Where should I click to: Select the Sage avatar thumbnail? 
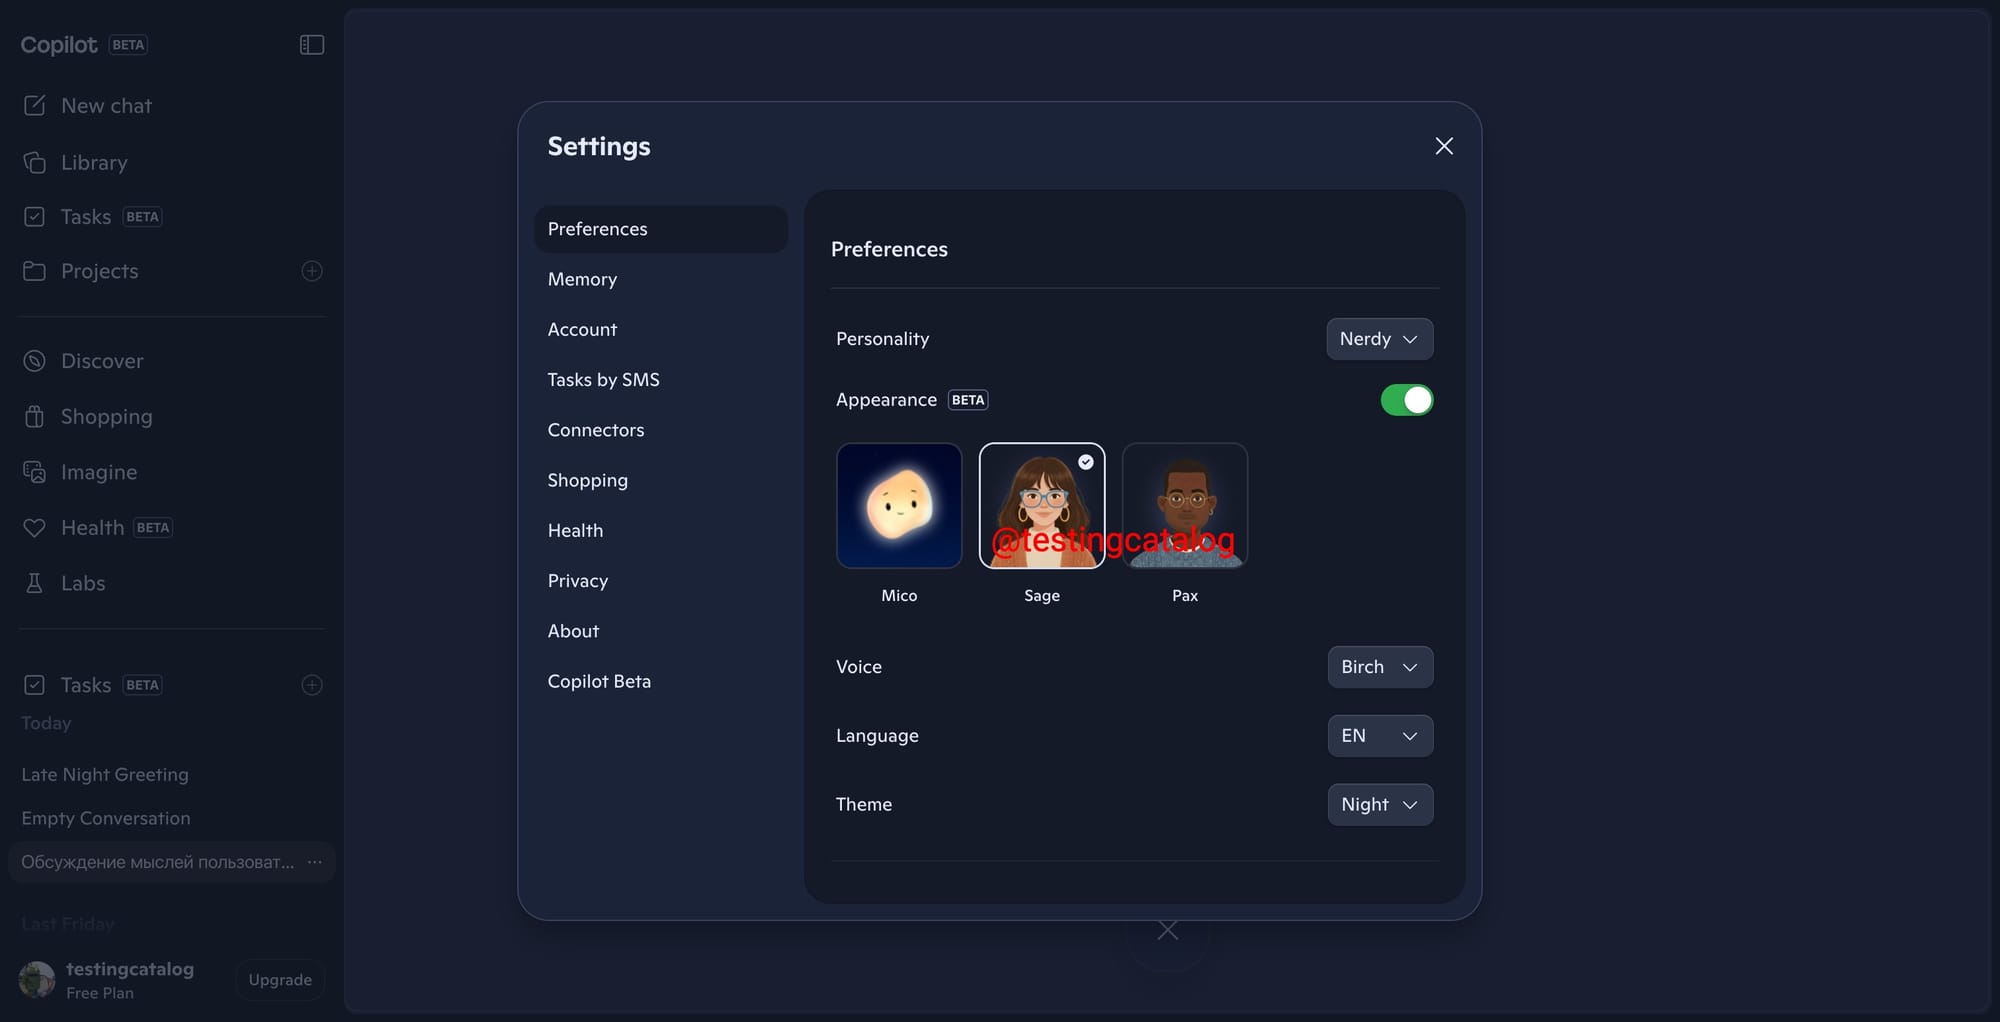1041,506
